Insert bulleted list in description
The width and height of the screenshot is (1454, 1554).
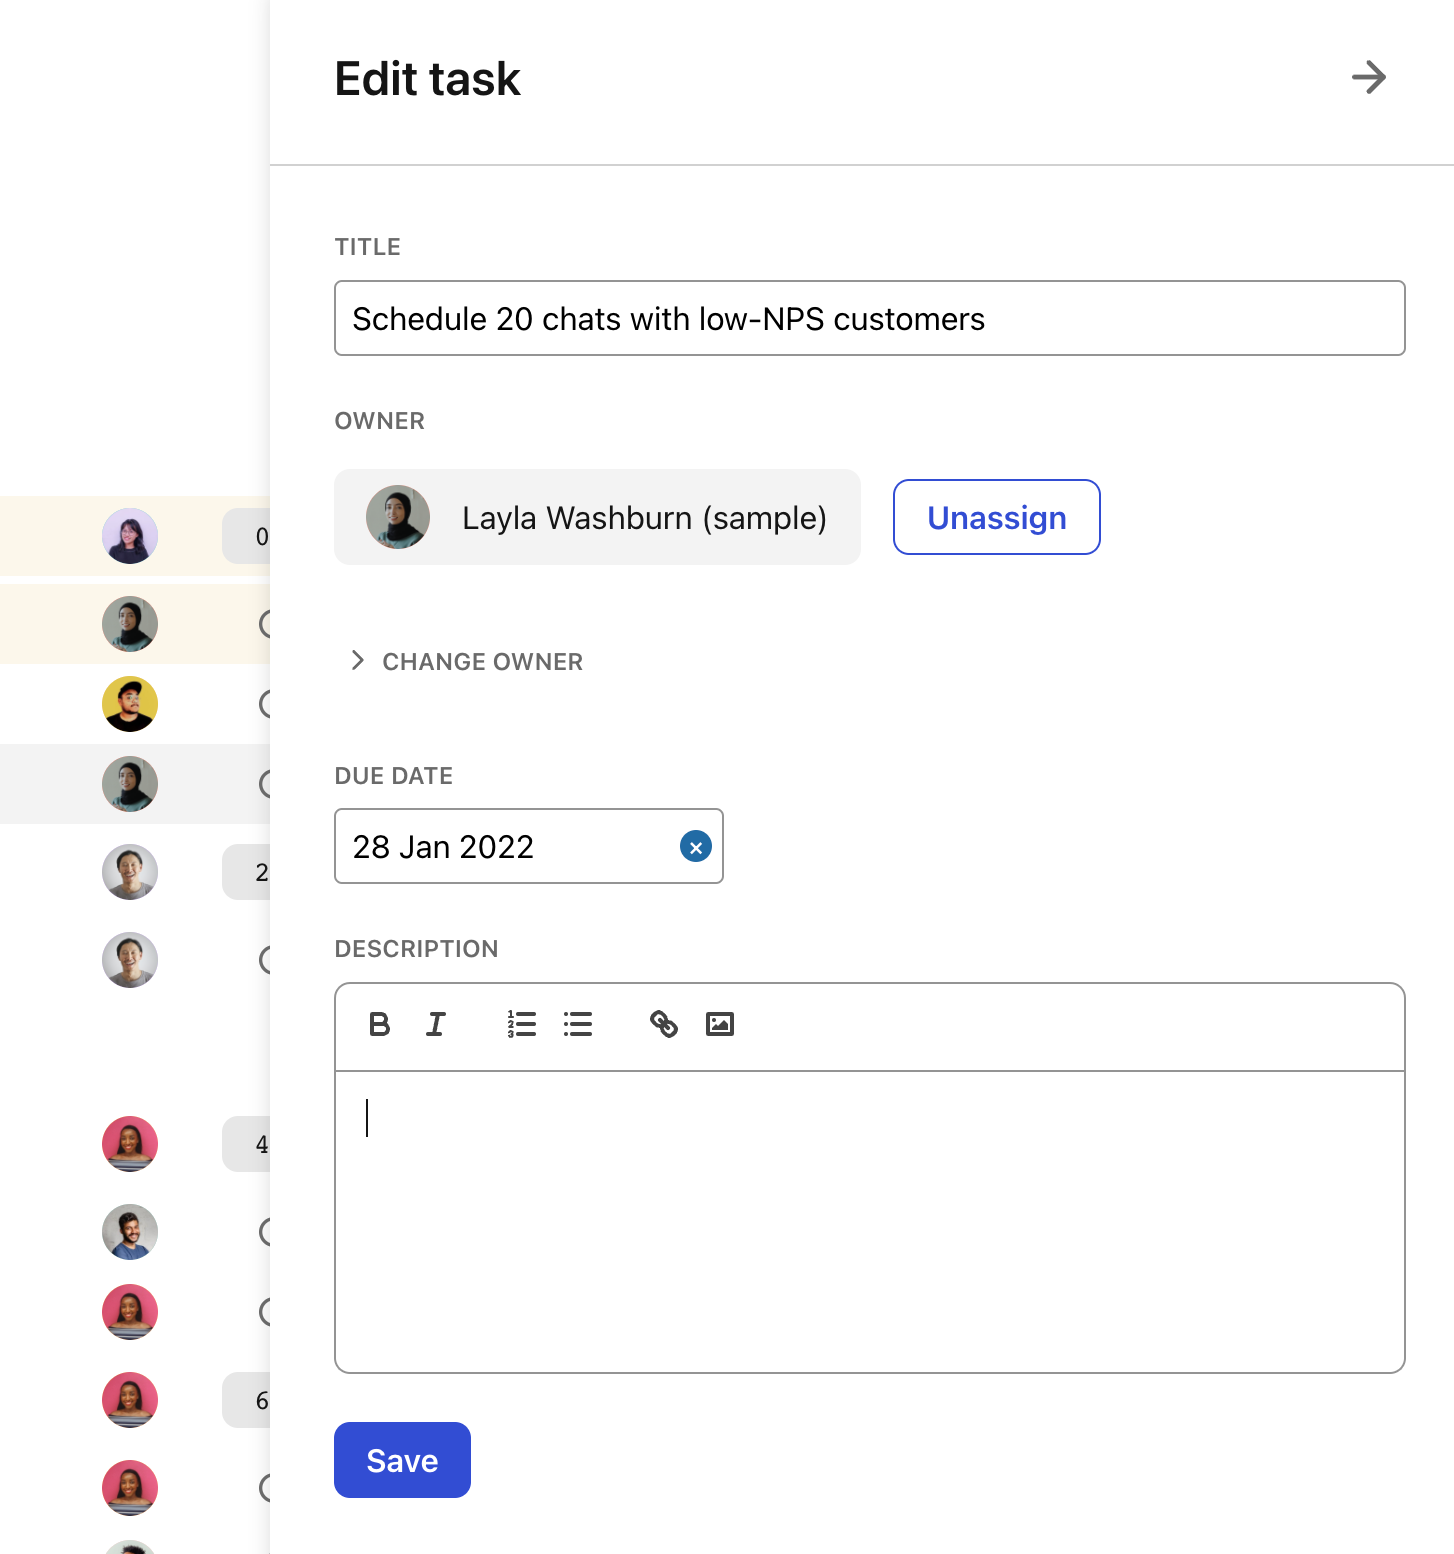578,1024
